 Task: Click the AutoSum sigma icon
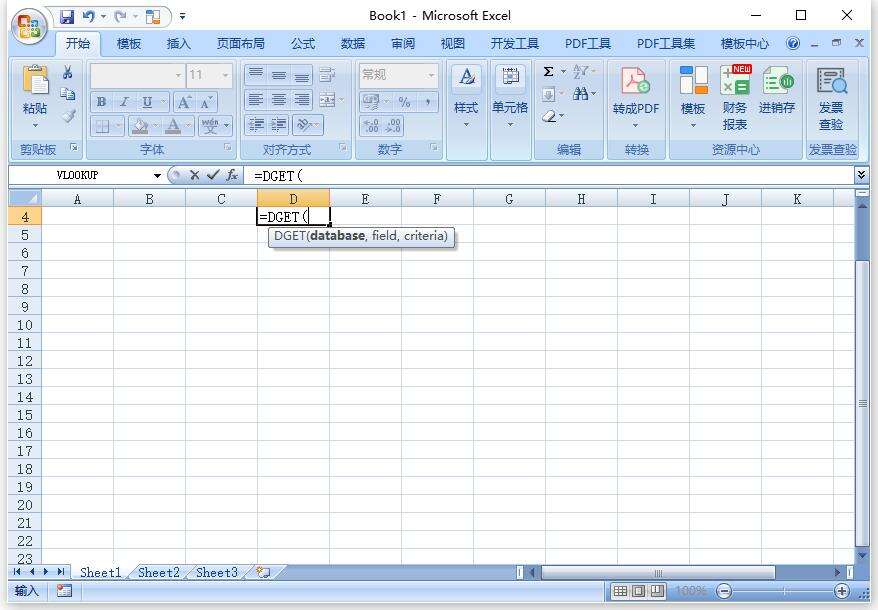point(549,72)
